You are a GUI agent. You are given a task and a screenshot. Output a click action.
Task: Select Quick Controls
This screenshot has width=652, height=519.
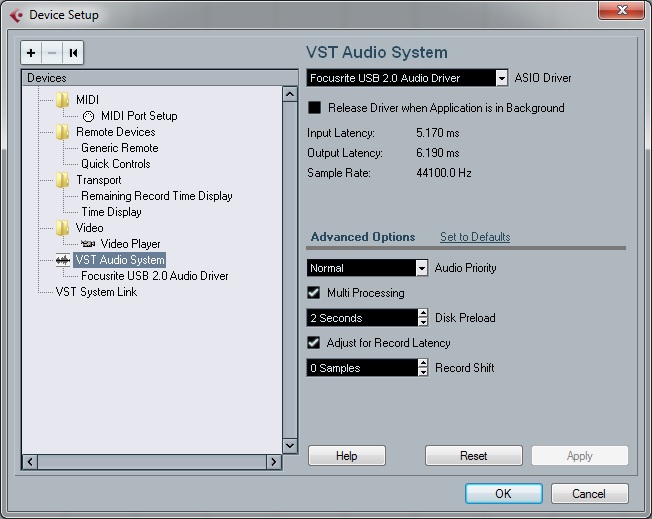pos(116,164)
